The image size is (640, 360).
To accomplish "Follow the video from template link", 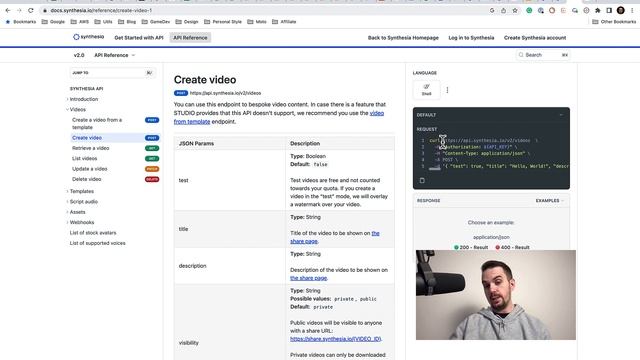I will pos(377,113).
